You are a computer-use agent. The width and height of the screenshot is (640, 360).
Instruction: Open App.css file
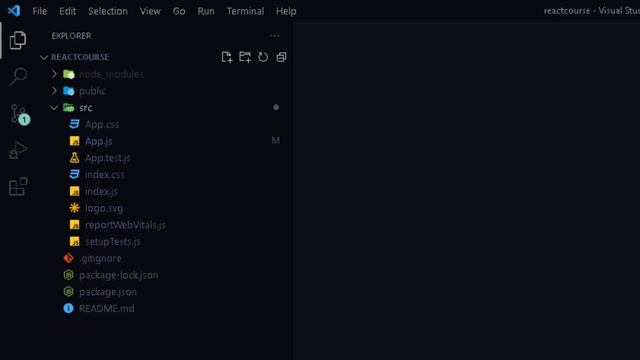click(102, 124)
